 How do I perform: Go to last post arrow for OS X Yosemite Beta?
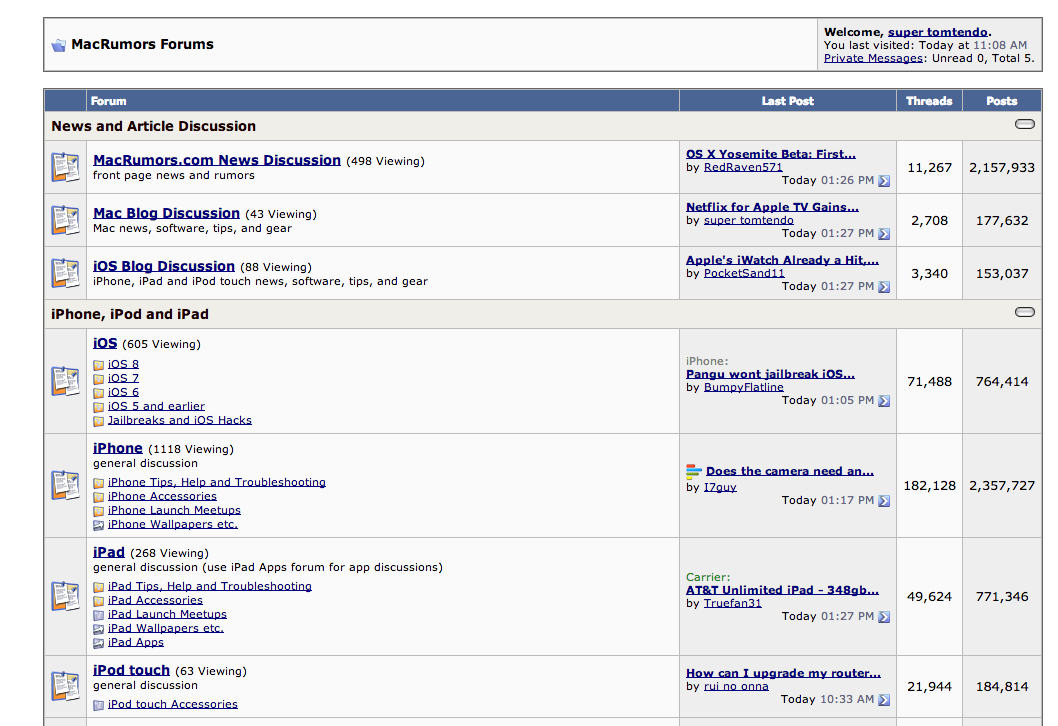[884, 181]
